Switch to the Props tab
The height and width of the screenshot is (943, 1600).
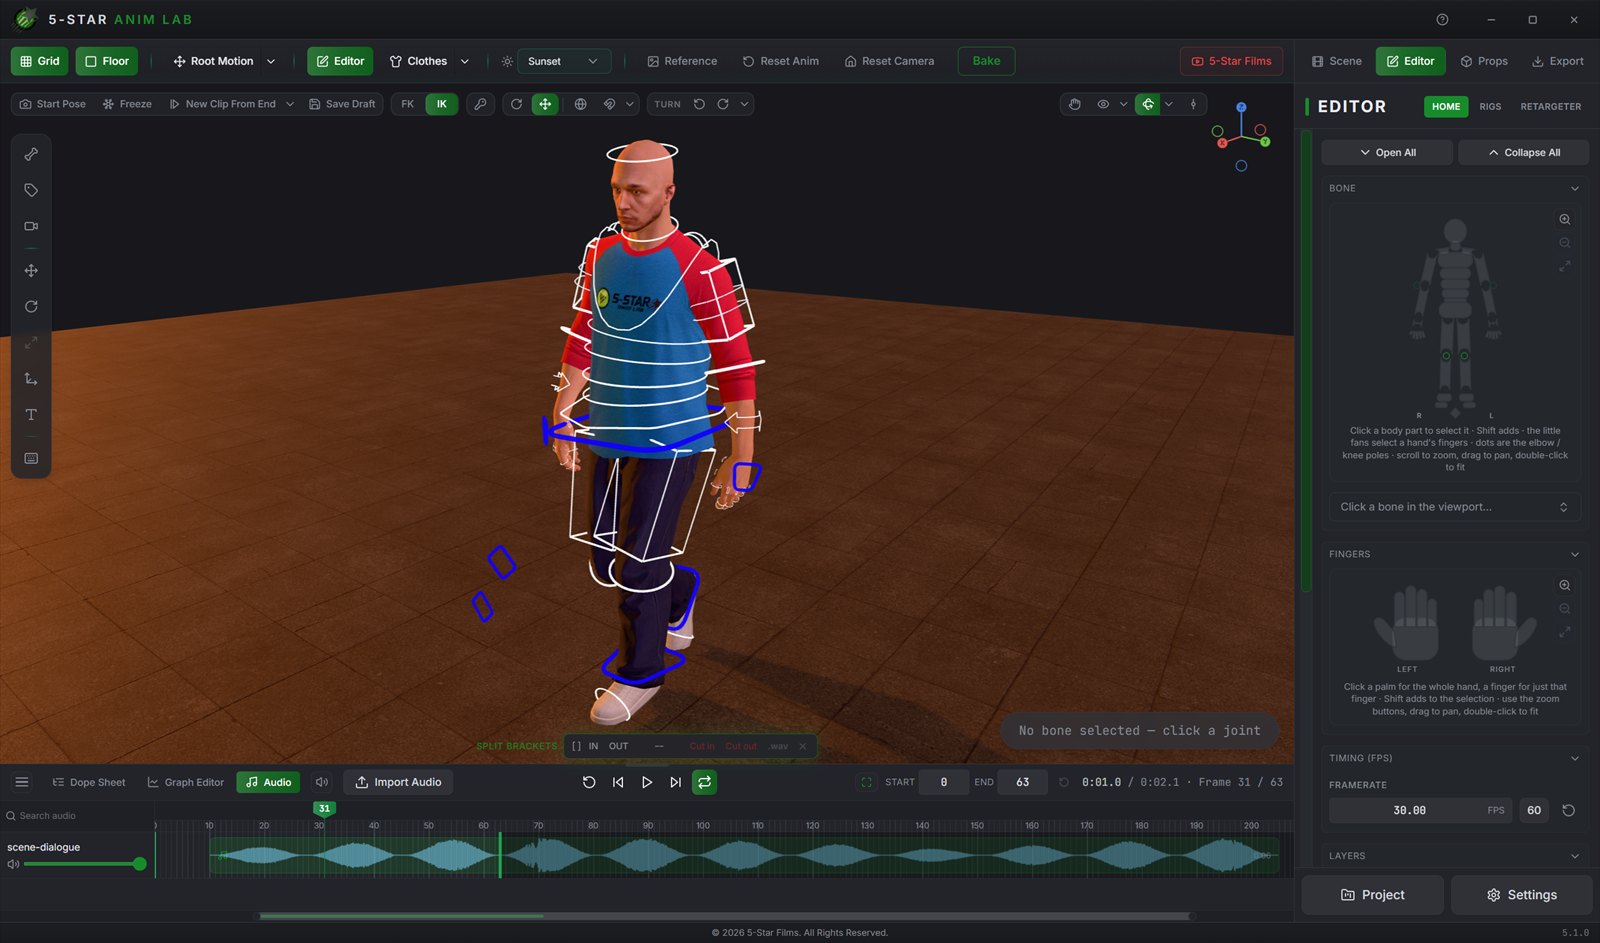(1484, 61)
